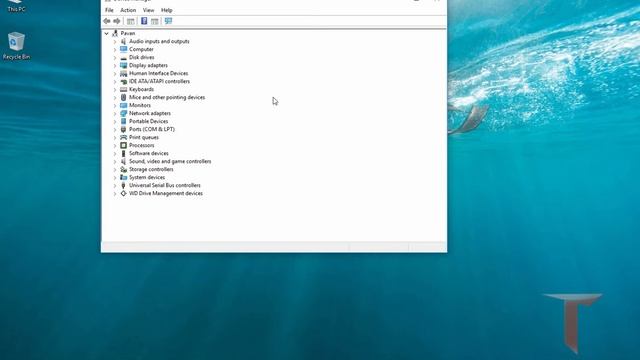
Task: Toggle the Show/Hide Console Tree toolbar icon
Action: (131, 21)
